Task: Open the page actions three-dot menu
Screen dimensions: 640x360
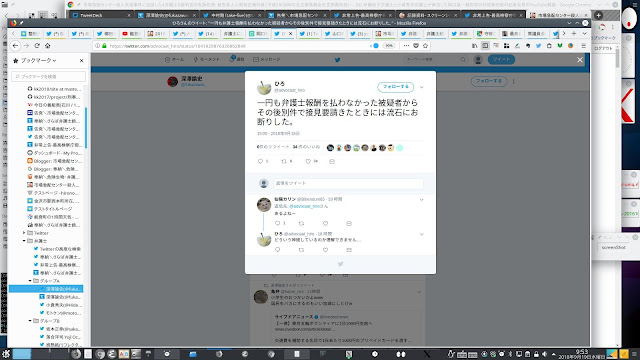Action: pos(406,46)
